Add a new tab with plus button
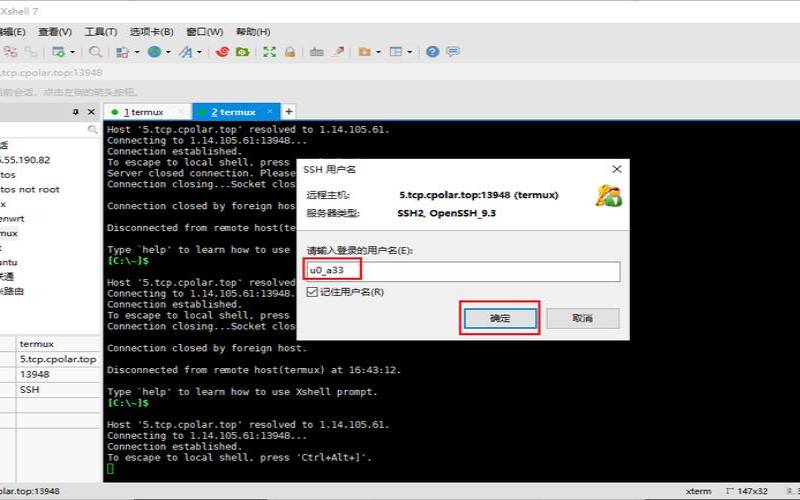 click(289, 112)
